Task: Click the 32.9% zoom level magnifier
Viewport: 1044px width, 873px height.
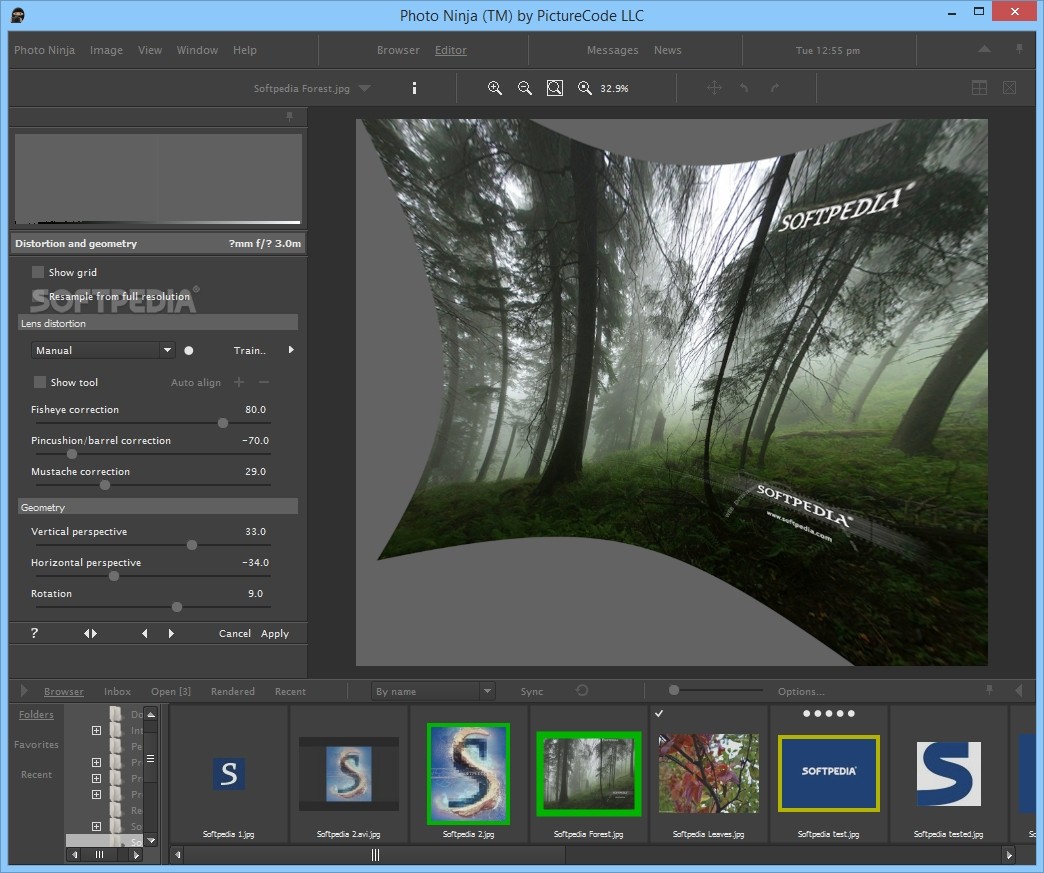Action: point(585,88)
